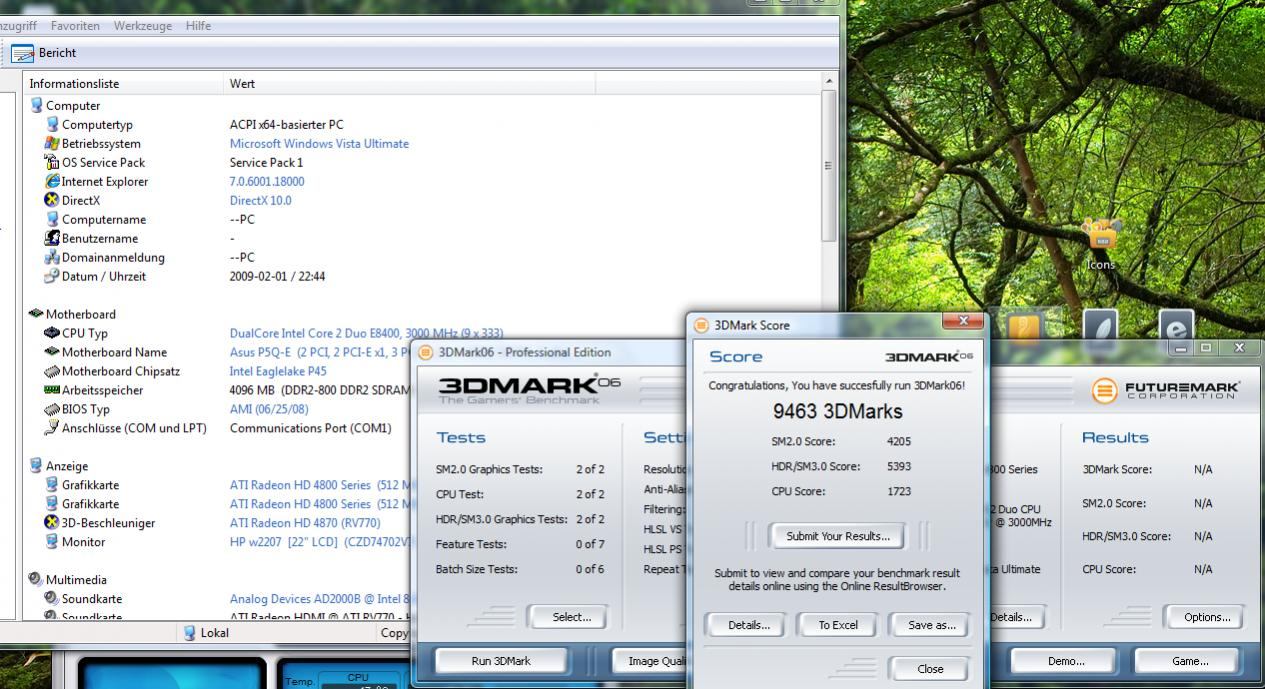Click the AMI (06/25/08) BIOS link

[269, 409]
